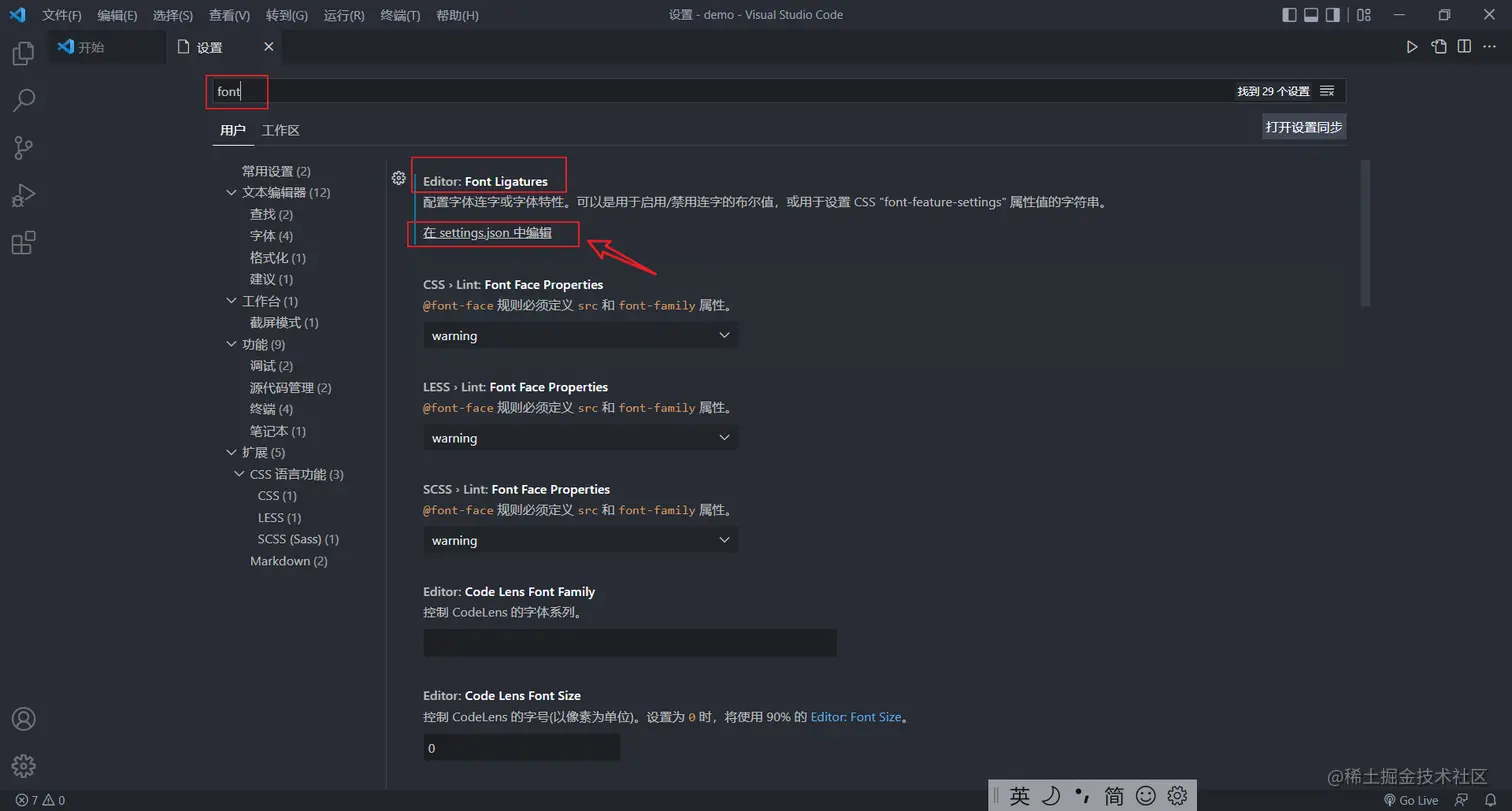
Task: Open 在 settings.json 中编辑 link
Action: [487, 233]
